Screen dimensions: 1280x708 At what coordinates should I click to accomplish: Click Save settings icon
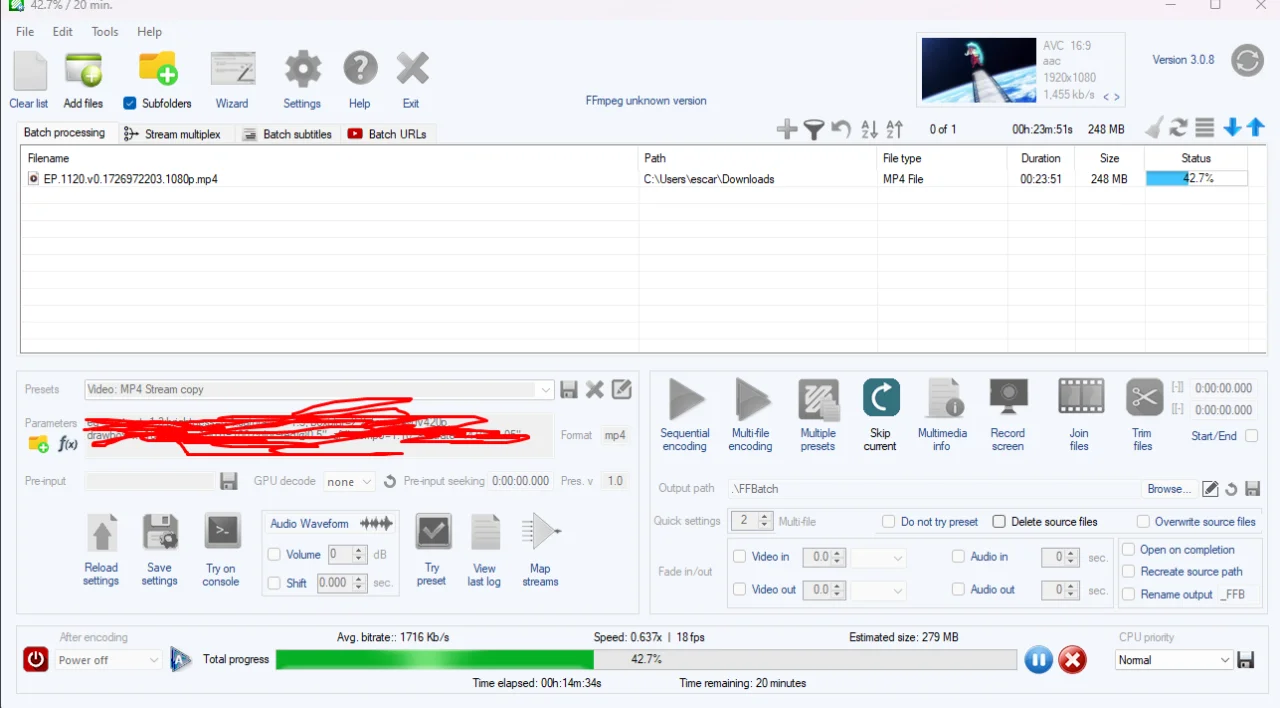coord(160,533)
